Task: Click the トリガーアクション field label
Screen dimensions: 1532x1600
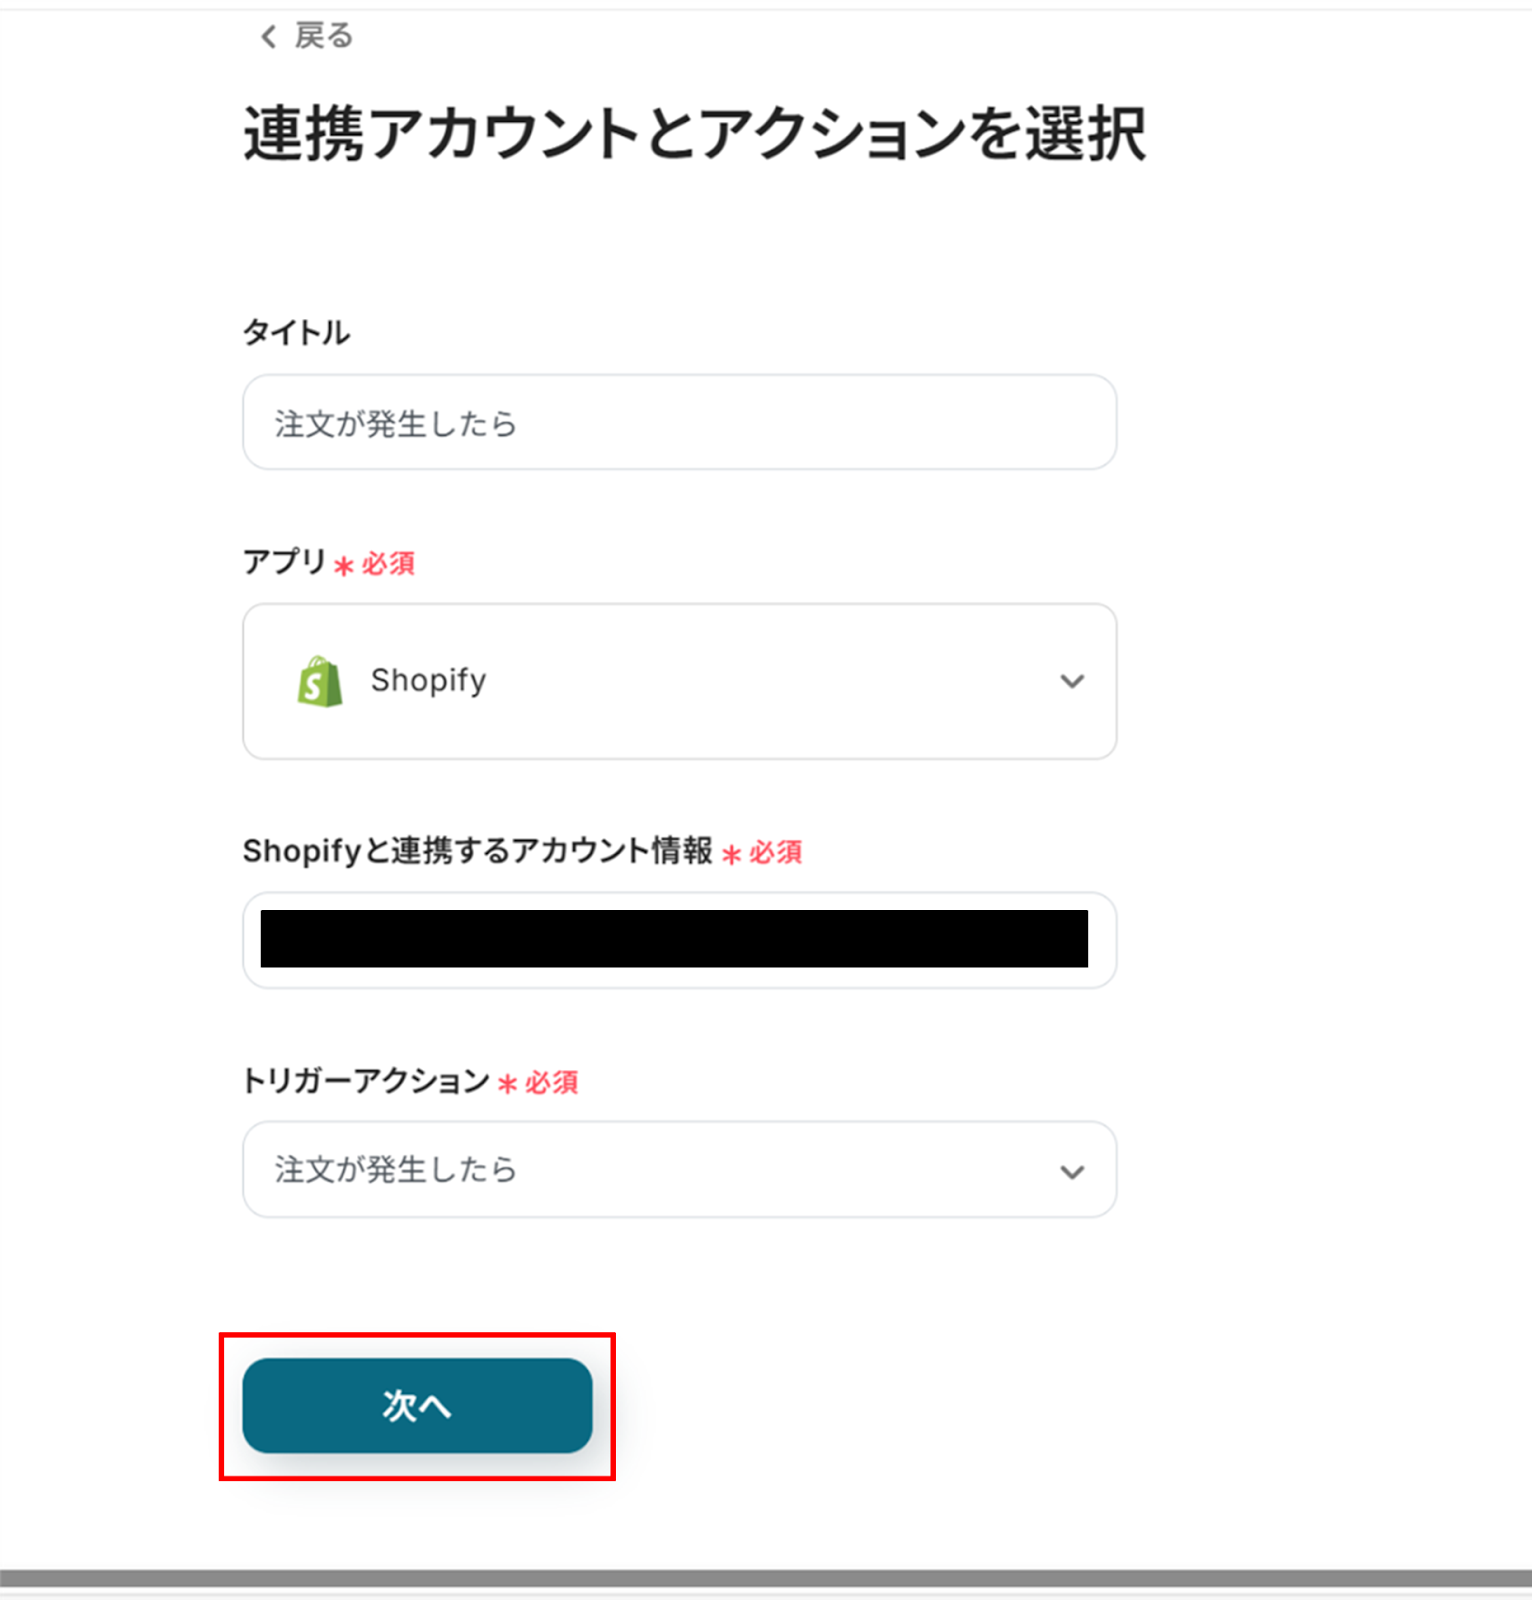Action: [x=365, y=1081]
